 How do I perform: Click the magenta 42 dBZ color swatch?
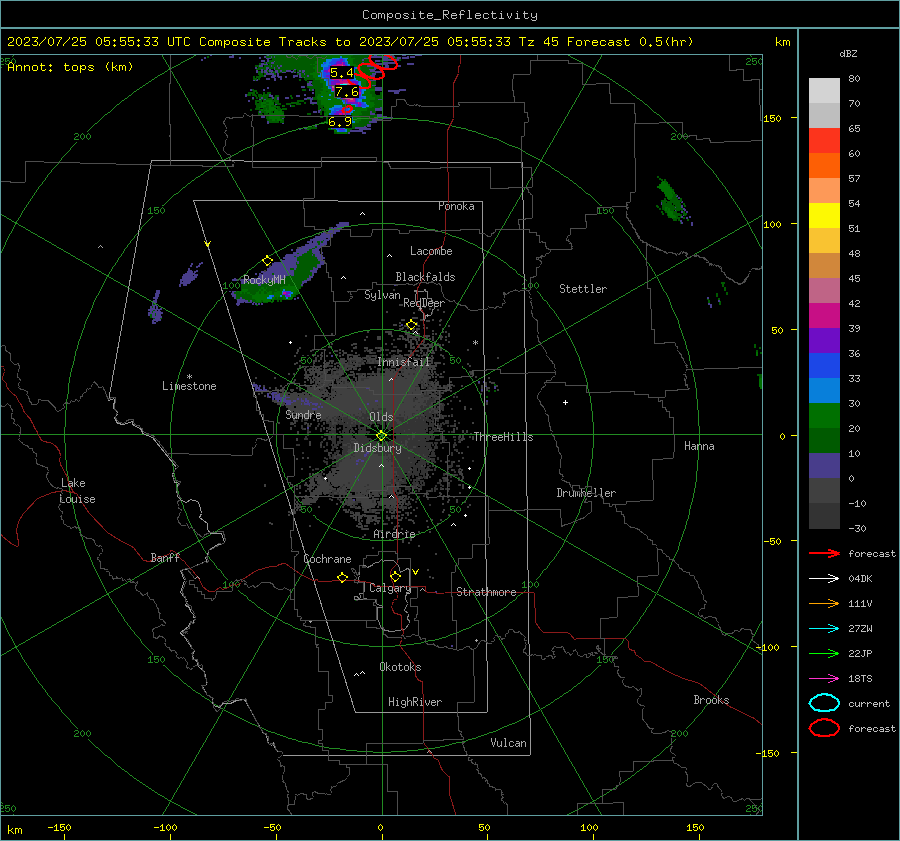click(x=824, y=316)
